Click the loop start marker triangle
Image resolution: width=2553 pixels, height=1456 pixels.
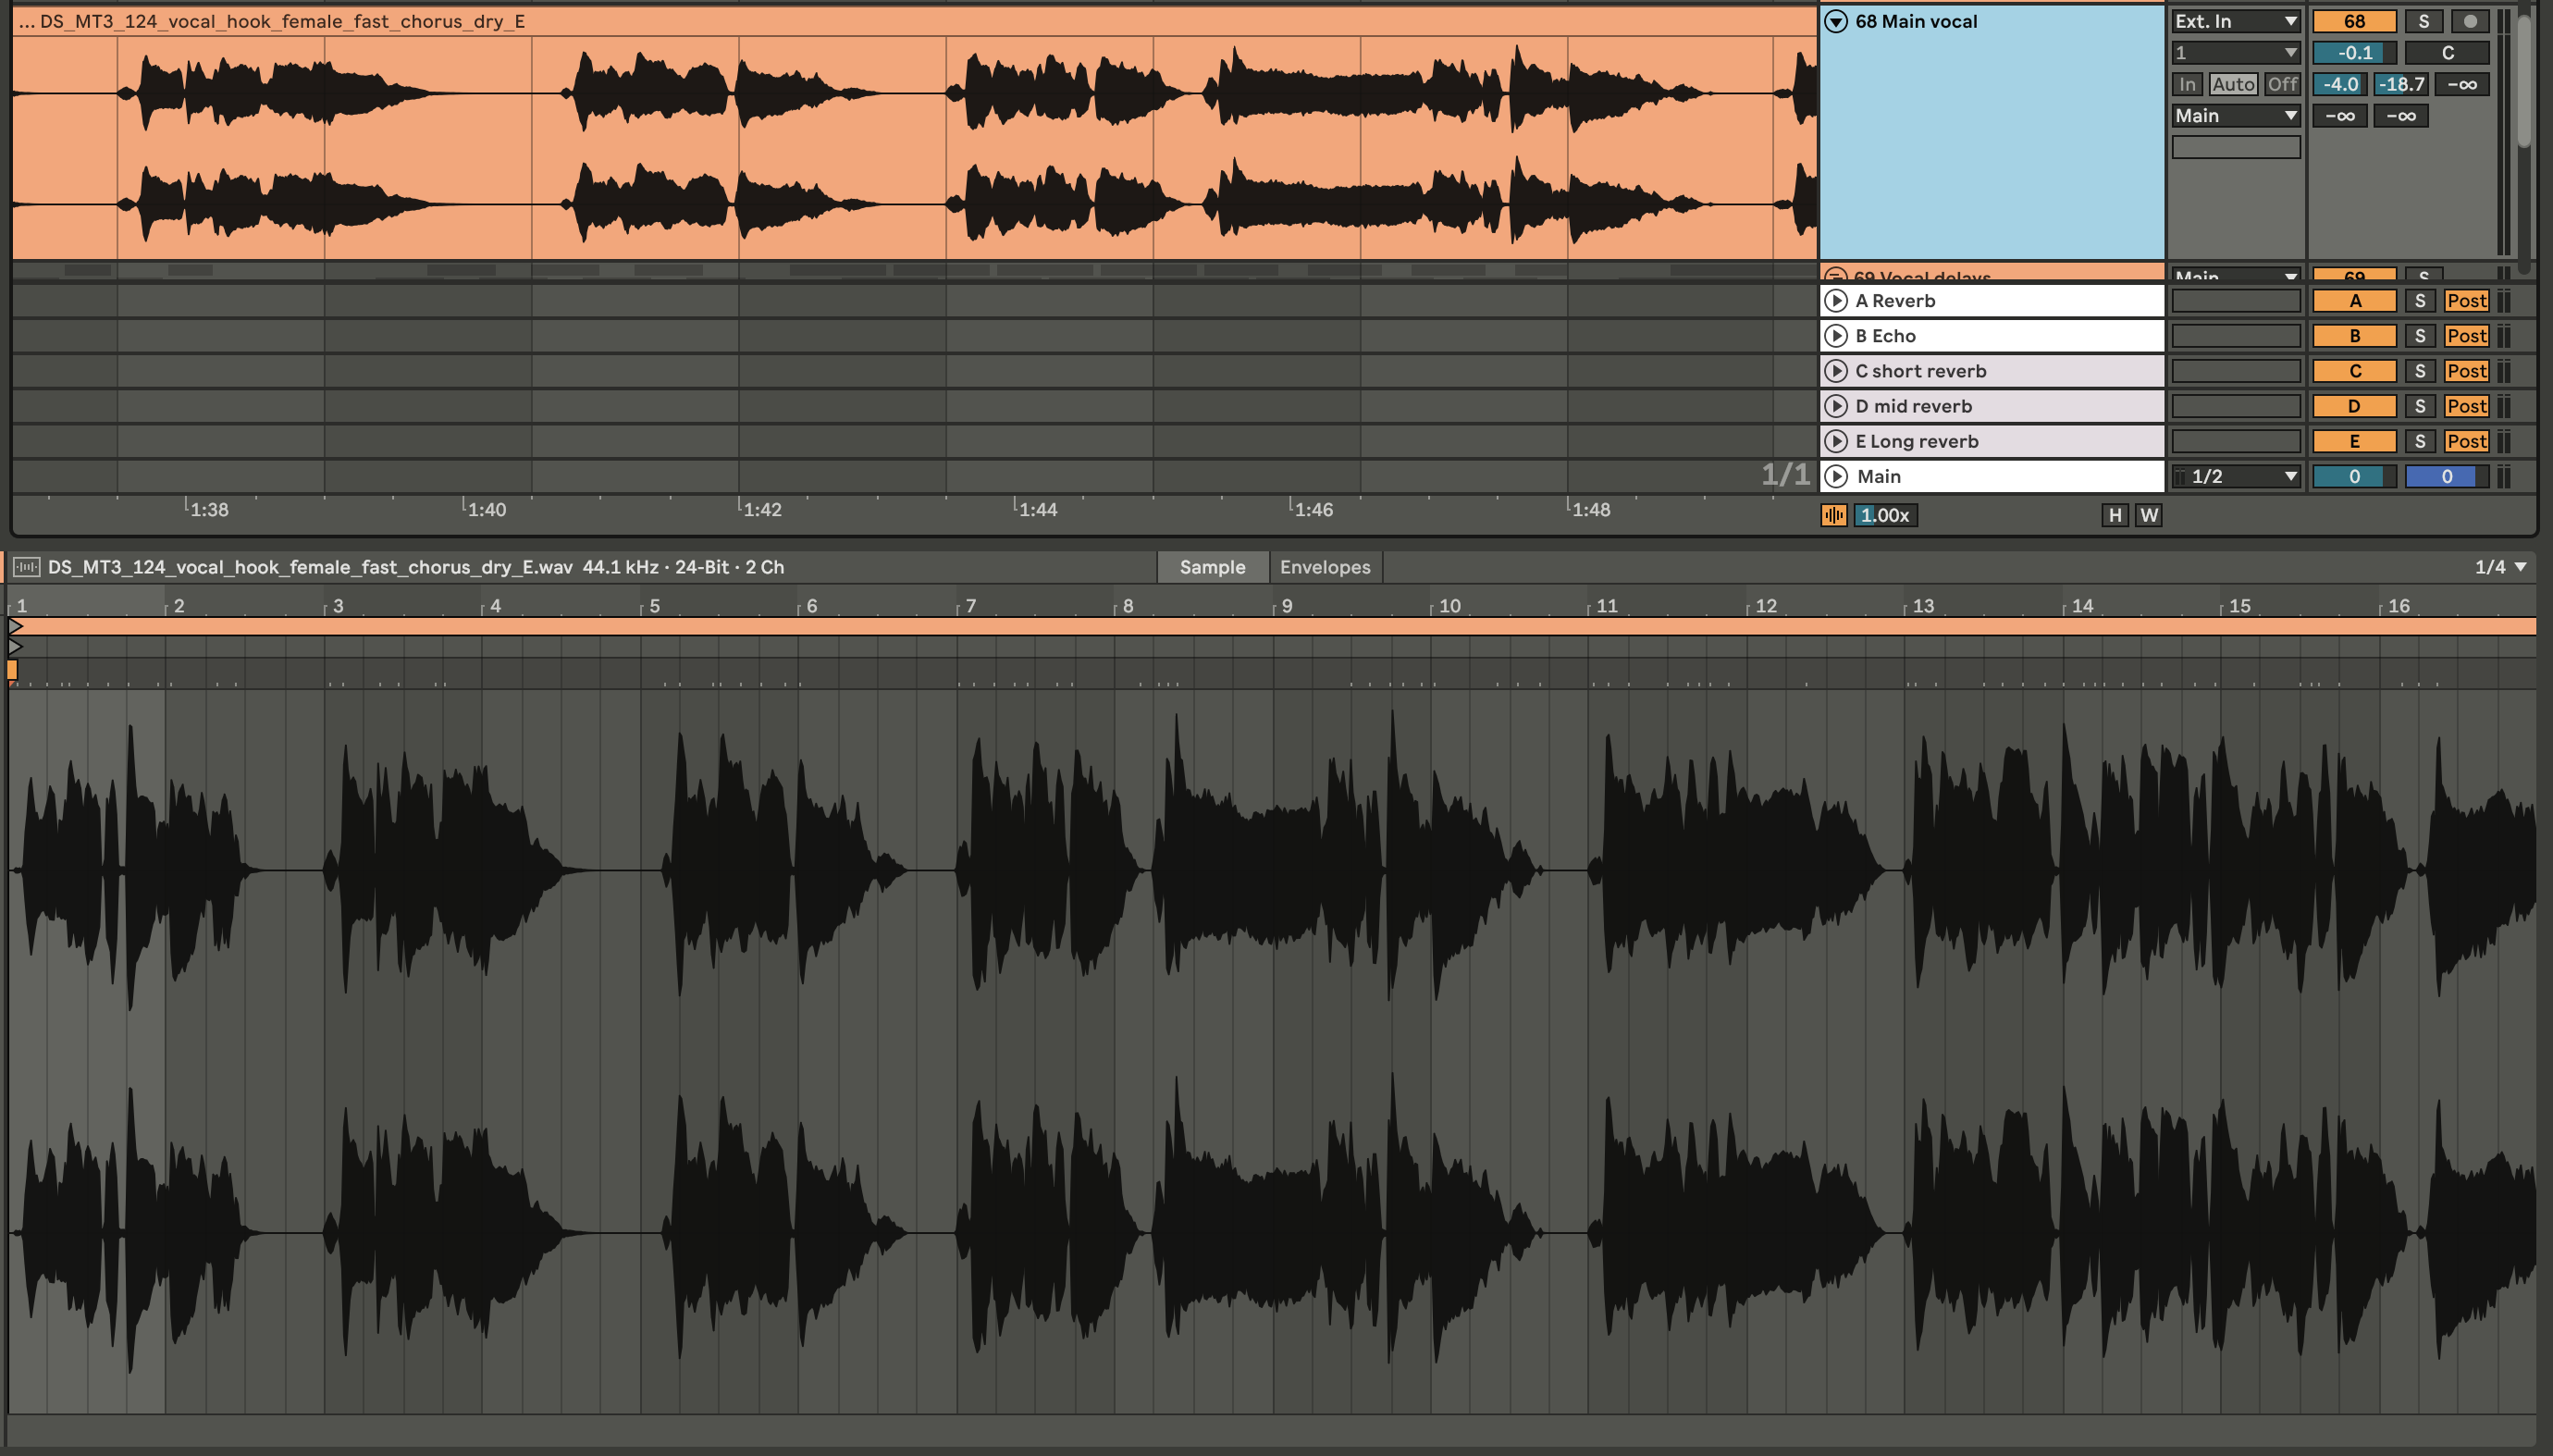point(15,646)
